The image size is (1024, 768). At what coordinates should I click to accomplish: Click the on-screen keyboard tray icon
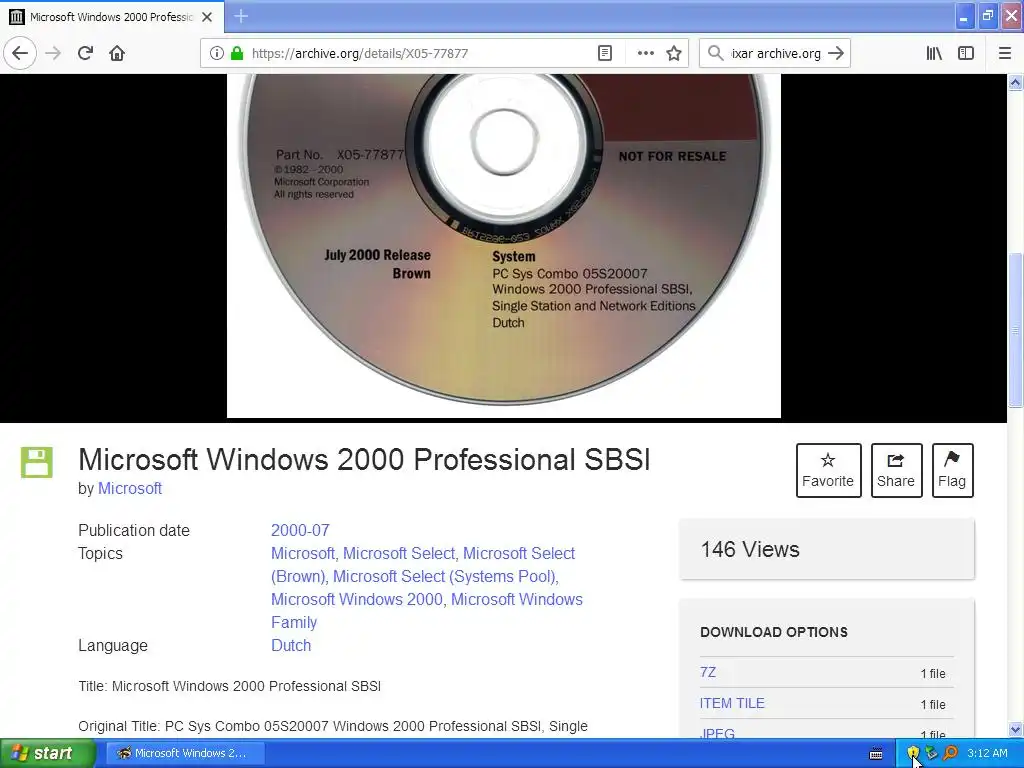coord(876,754)
